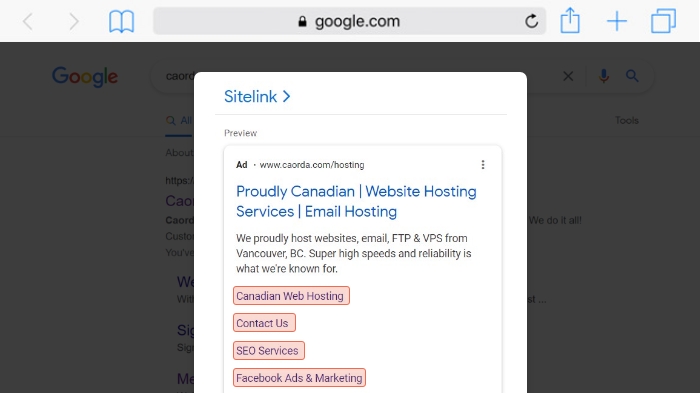The height and width of the screenshot is (393, 700).
Task: Go back with Safari back arrow
Action: 28,21
